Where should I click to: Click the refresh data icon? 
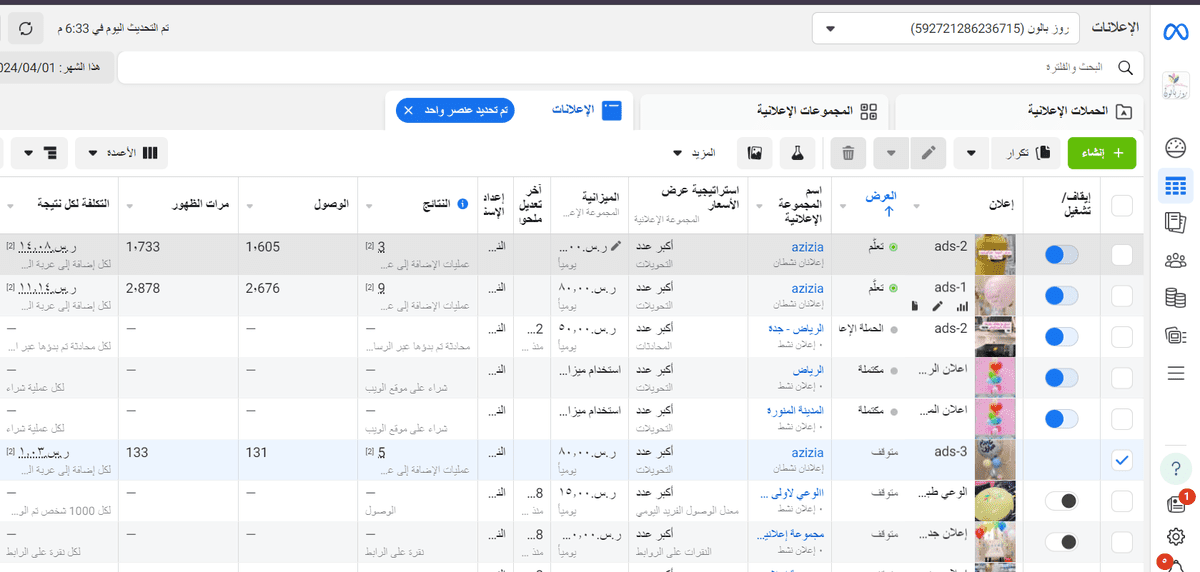(25, 28)
